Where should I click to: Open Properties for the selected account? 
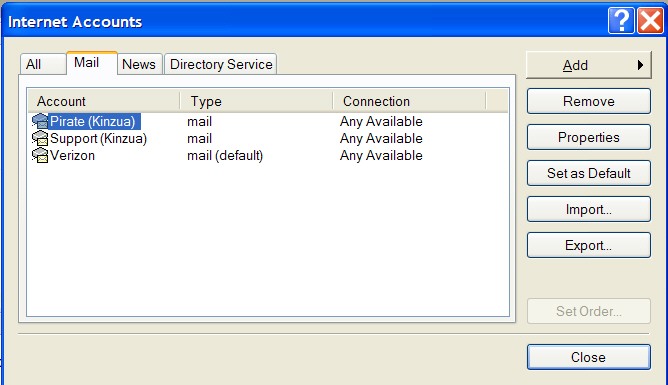[x=589, y=137]
